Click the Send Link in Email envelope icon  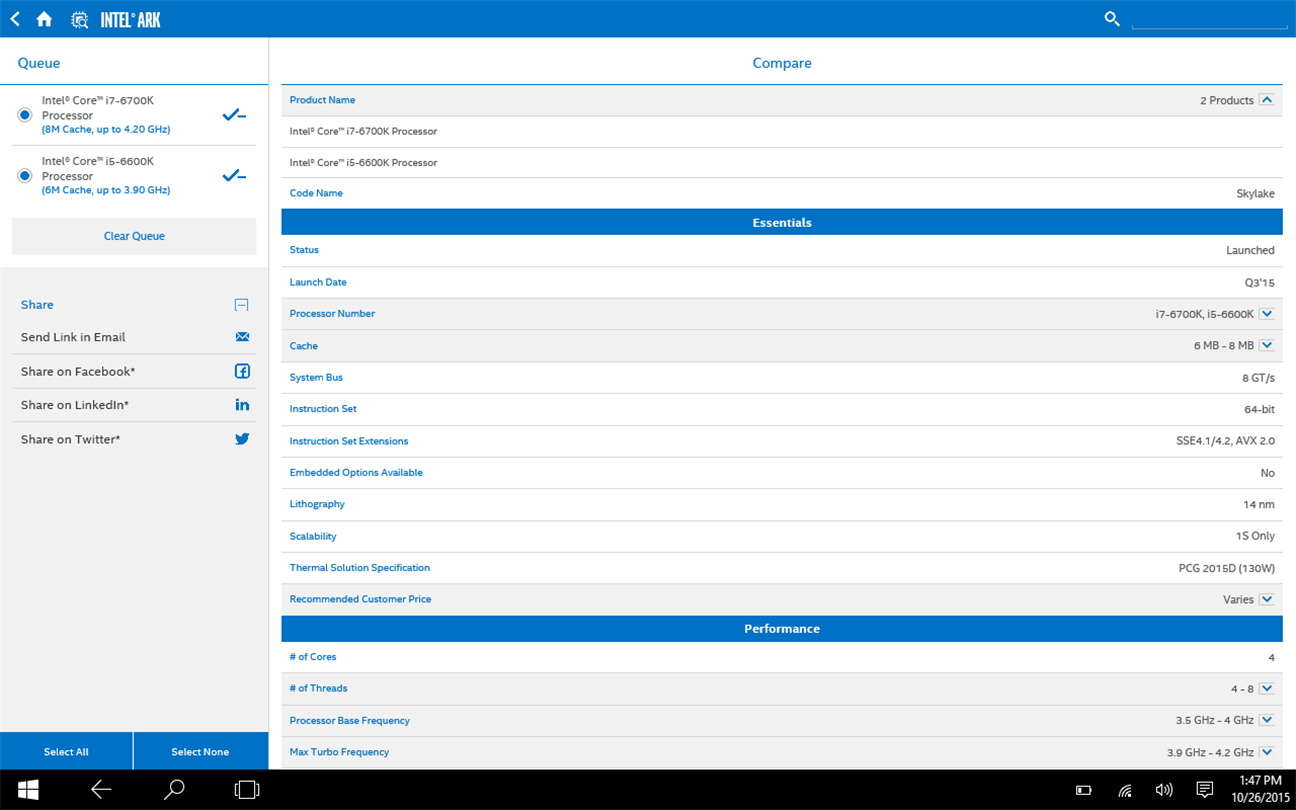[x=242, y=337]
